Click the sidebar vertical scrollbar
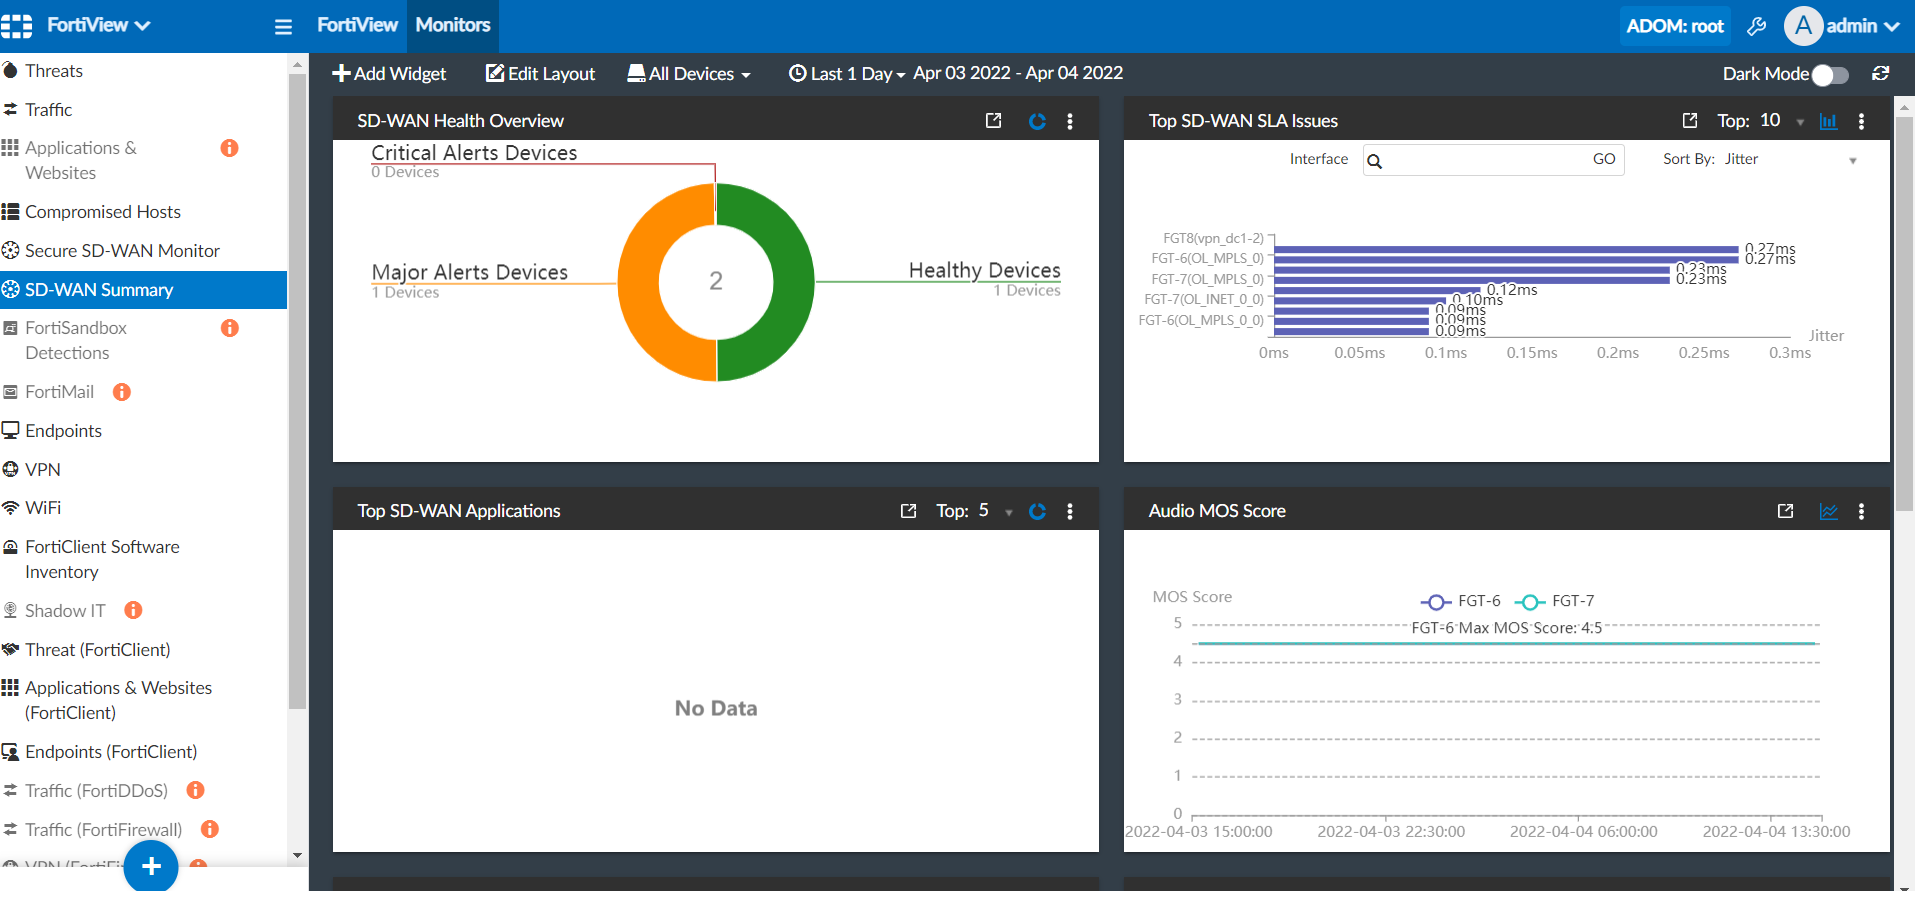Image resolution: width=1920 pixels, height=898 pixels. 297,390
